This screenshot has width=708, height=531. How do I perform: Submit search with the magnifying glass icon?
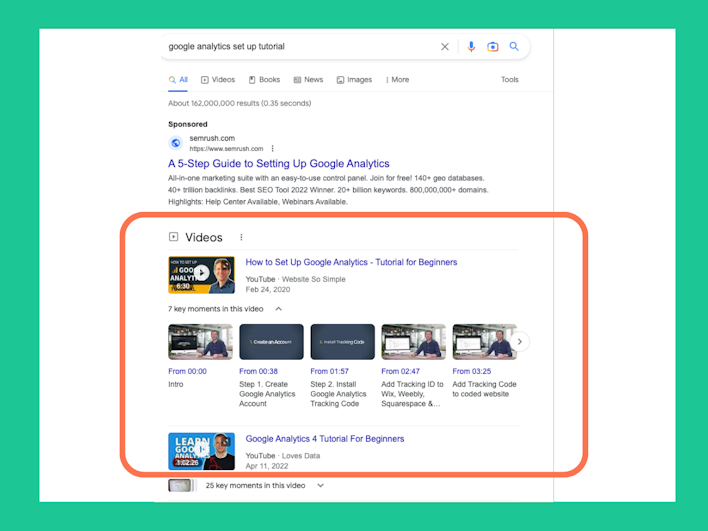(x=514, y=46)
